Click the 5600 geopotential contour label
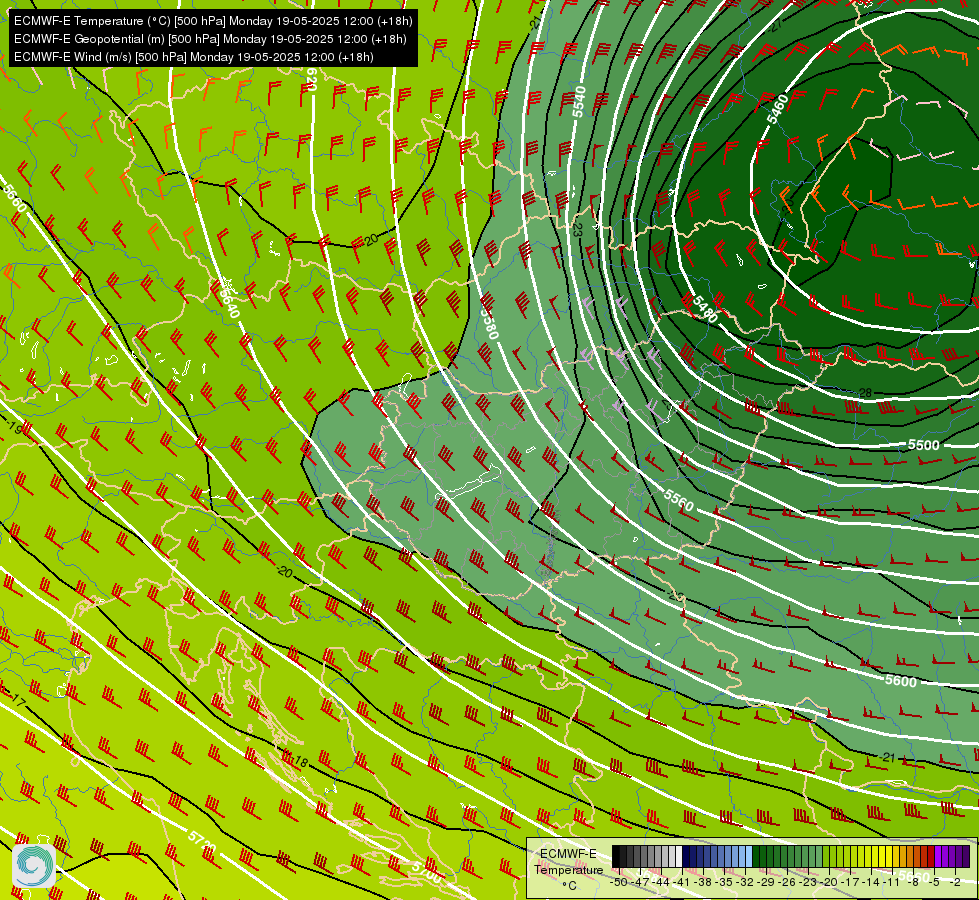The width and height of the screenshot is (979, 900). point(900,680)
